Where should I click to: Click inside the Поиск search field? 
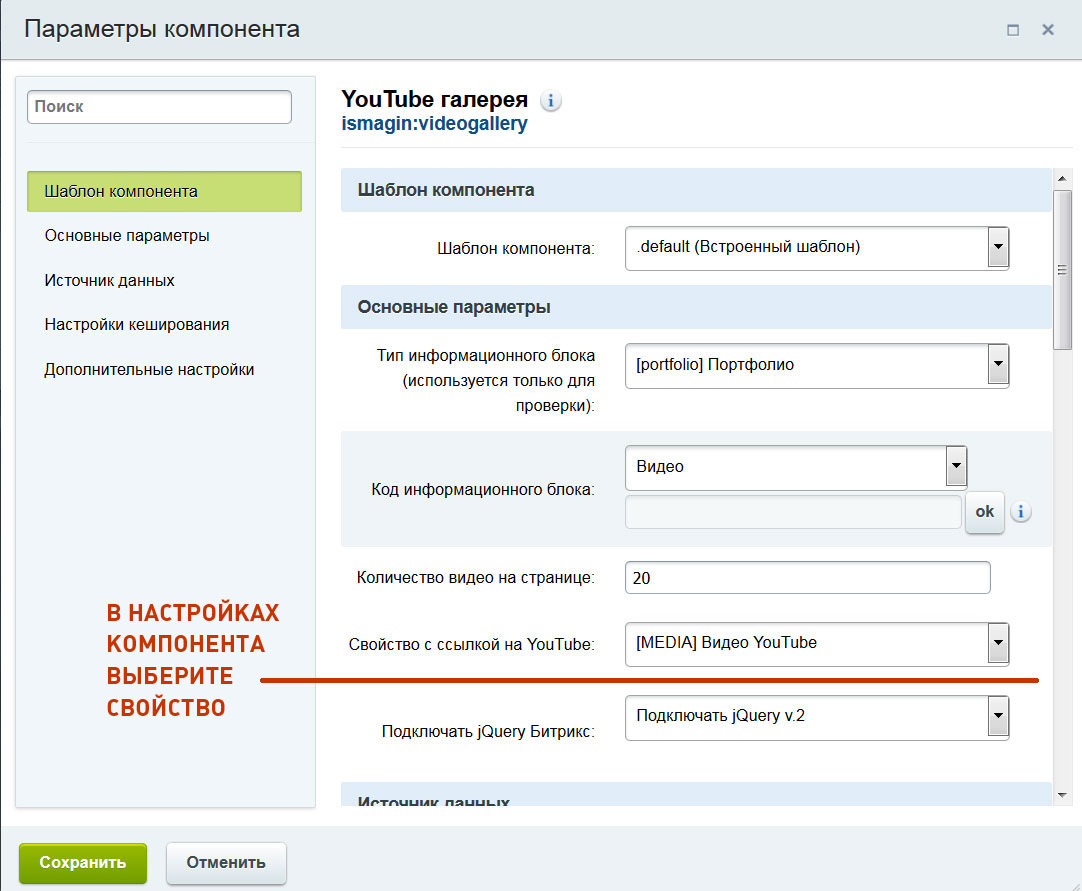pyautogui.click(x=158, y=106)
